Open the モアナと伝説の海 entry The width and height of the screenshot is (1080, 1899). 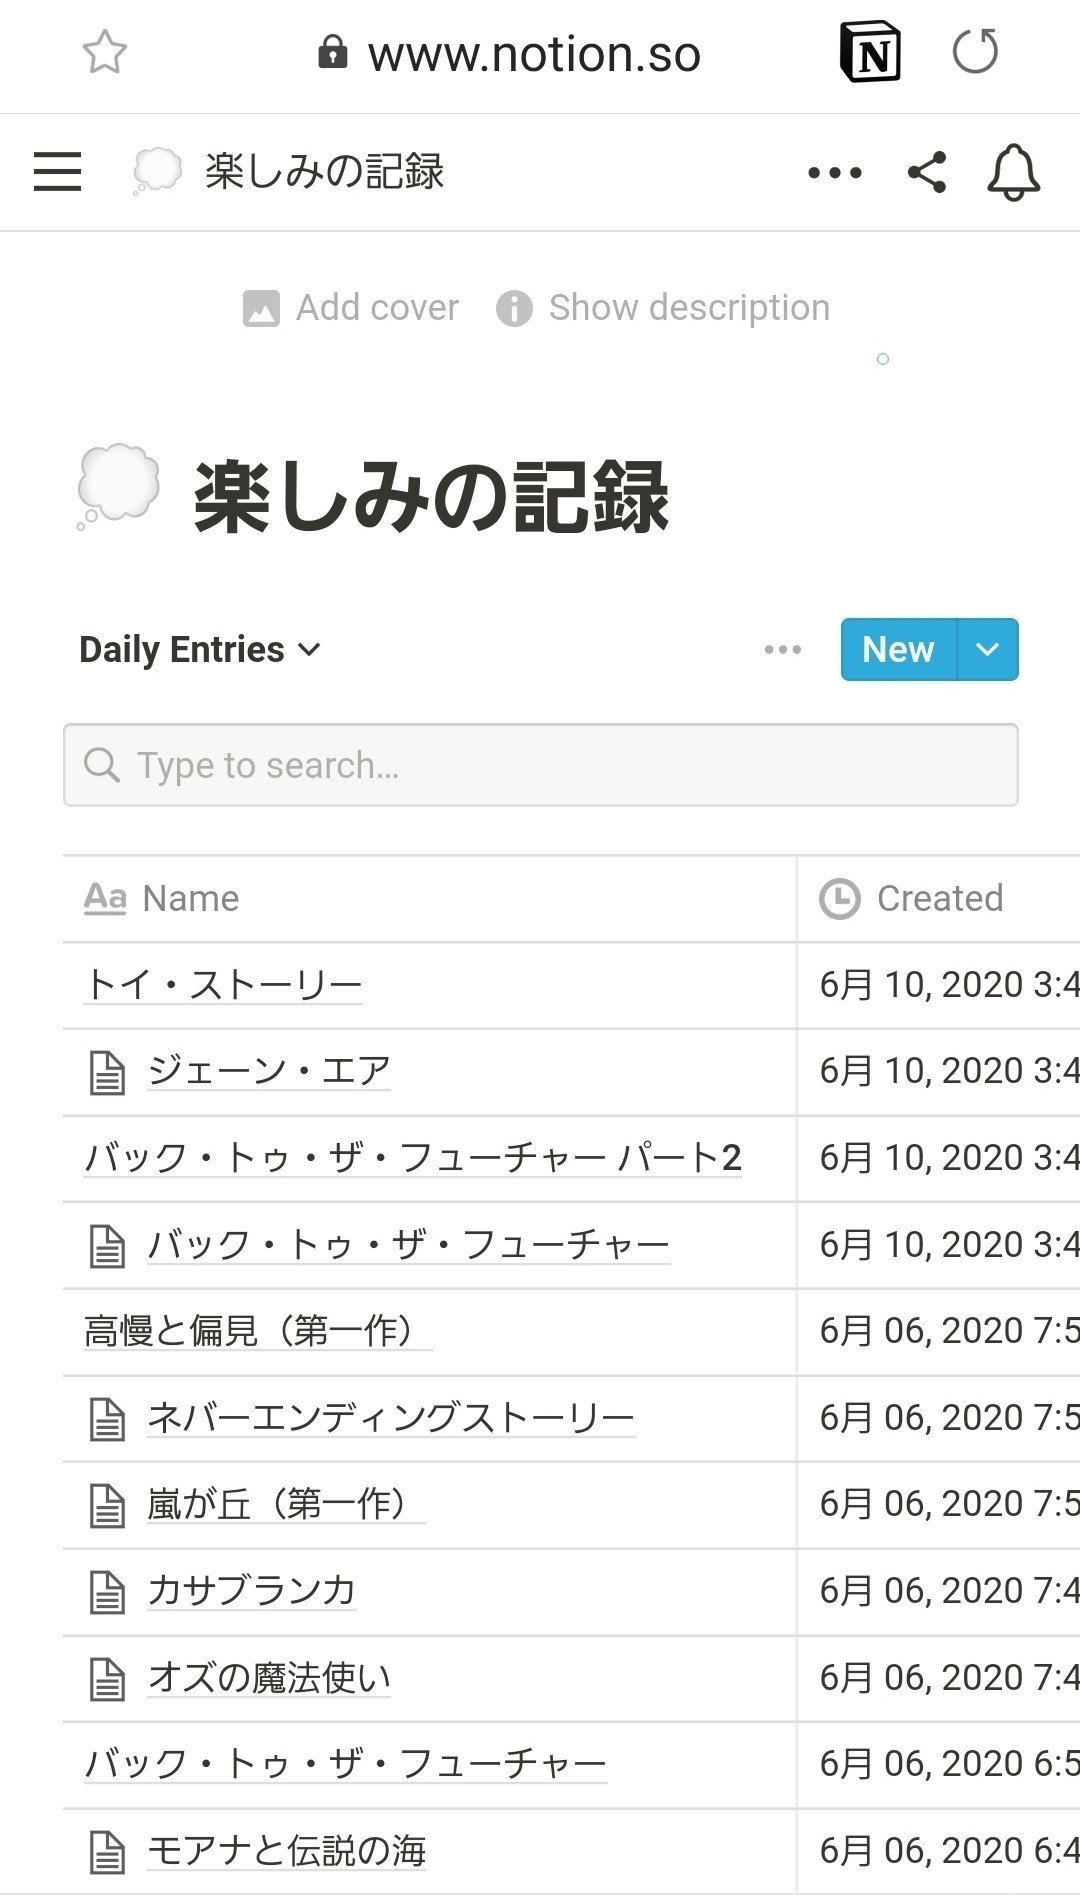[287, 1851]
